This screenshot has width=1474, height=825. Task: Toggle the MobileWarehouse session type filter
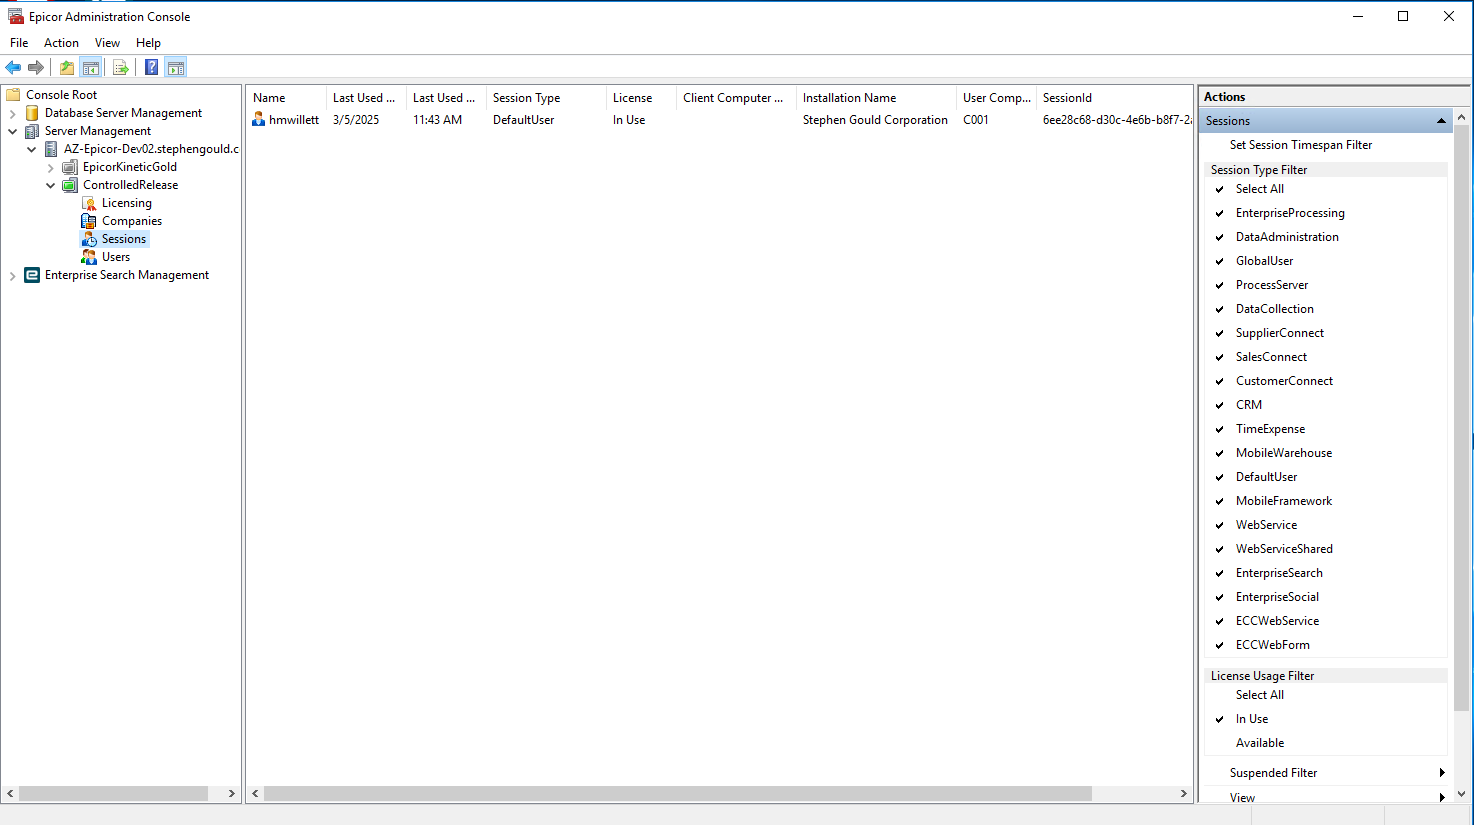[x=1283, y=453]
